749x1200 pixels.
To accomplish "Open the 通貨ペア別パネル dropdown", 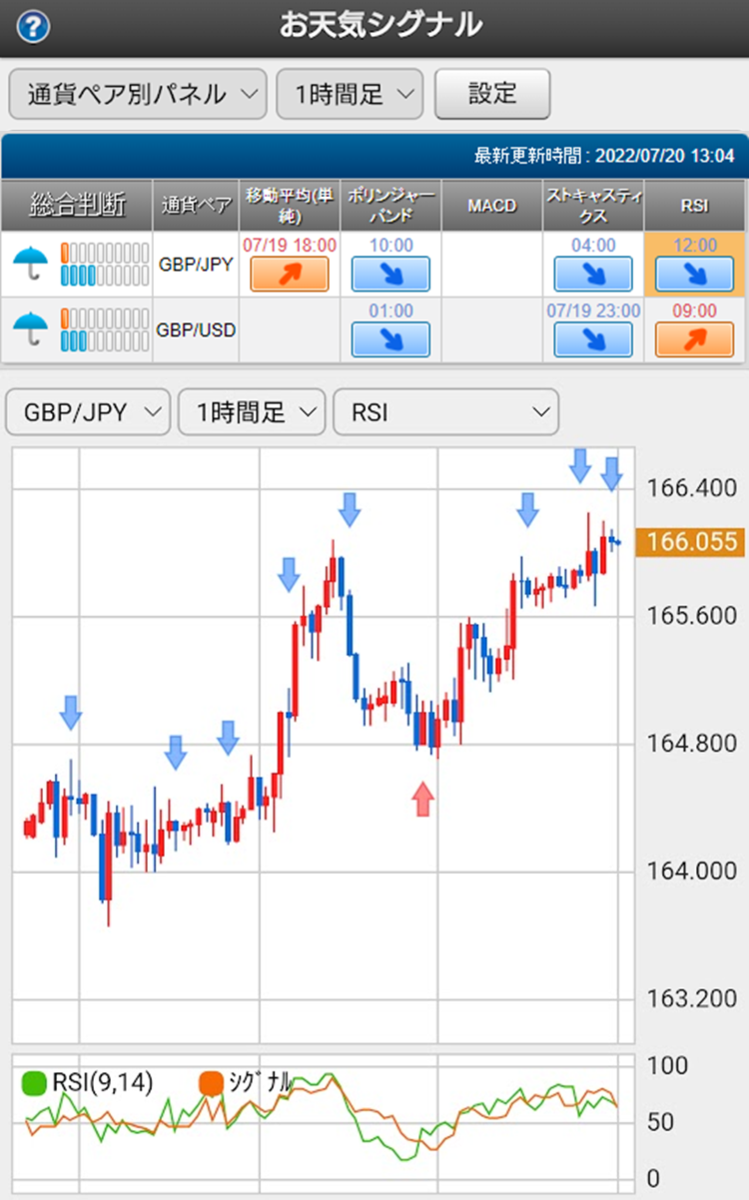I will tap(138, 94).
